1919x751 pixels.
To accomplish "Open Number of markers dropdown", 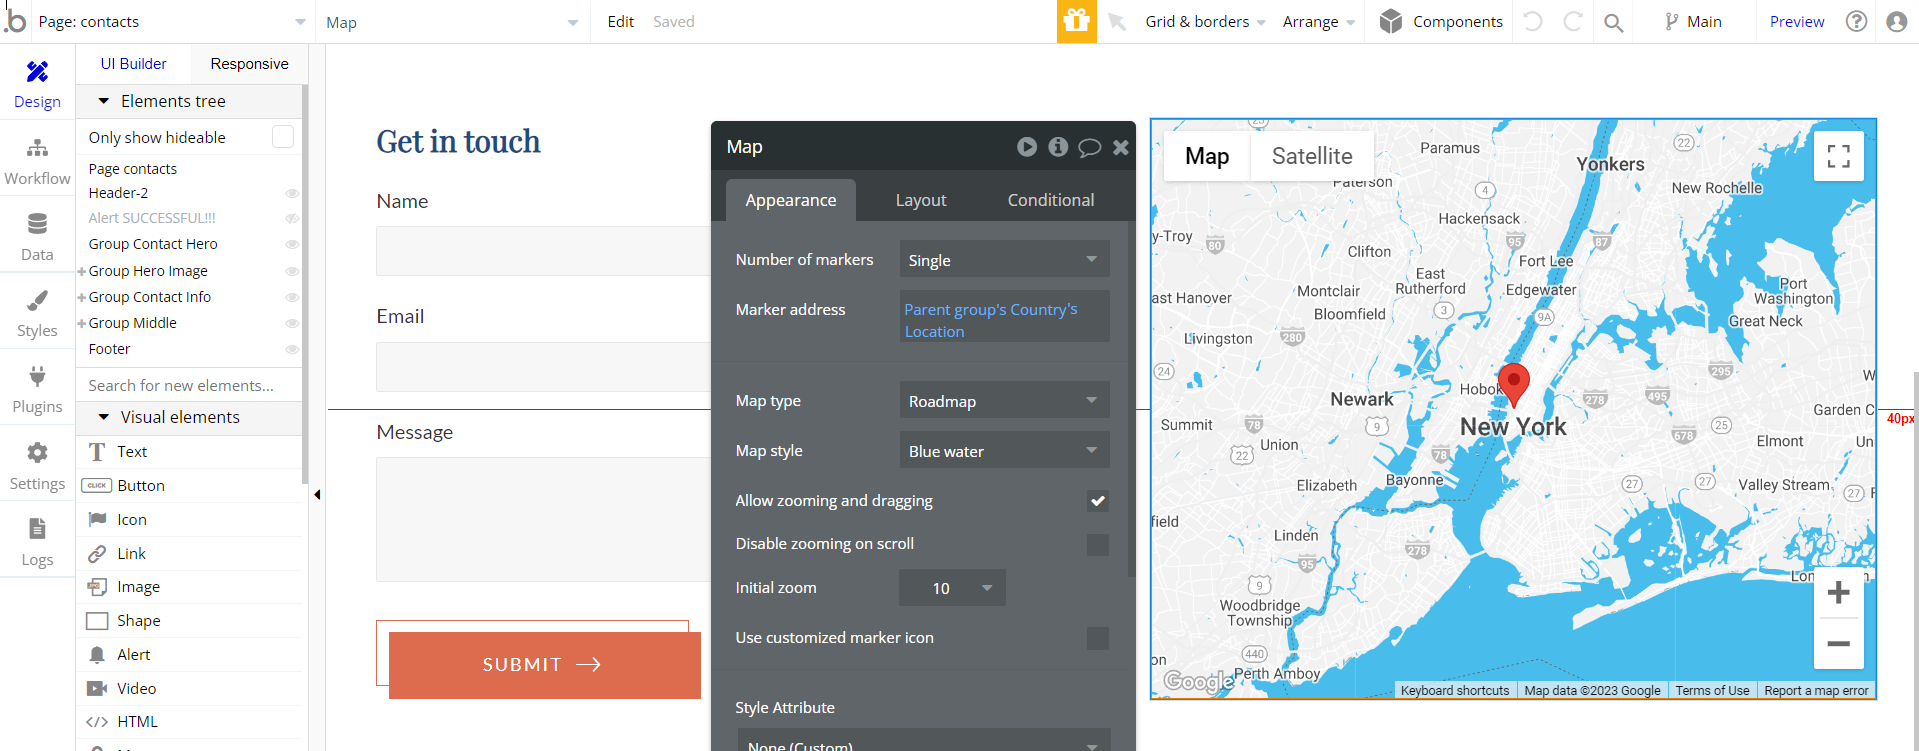I will tap(1004, 260).
